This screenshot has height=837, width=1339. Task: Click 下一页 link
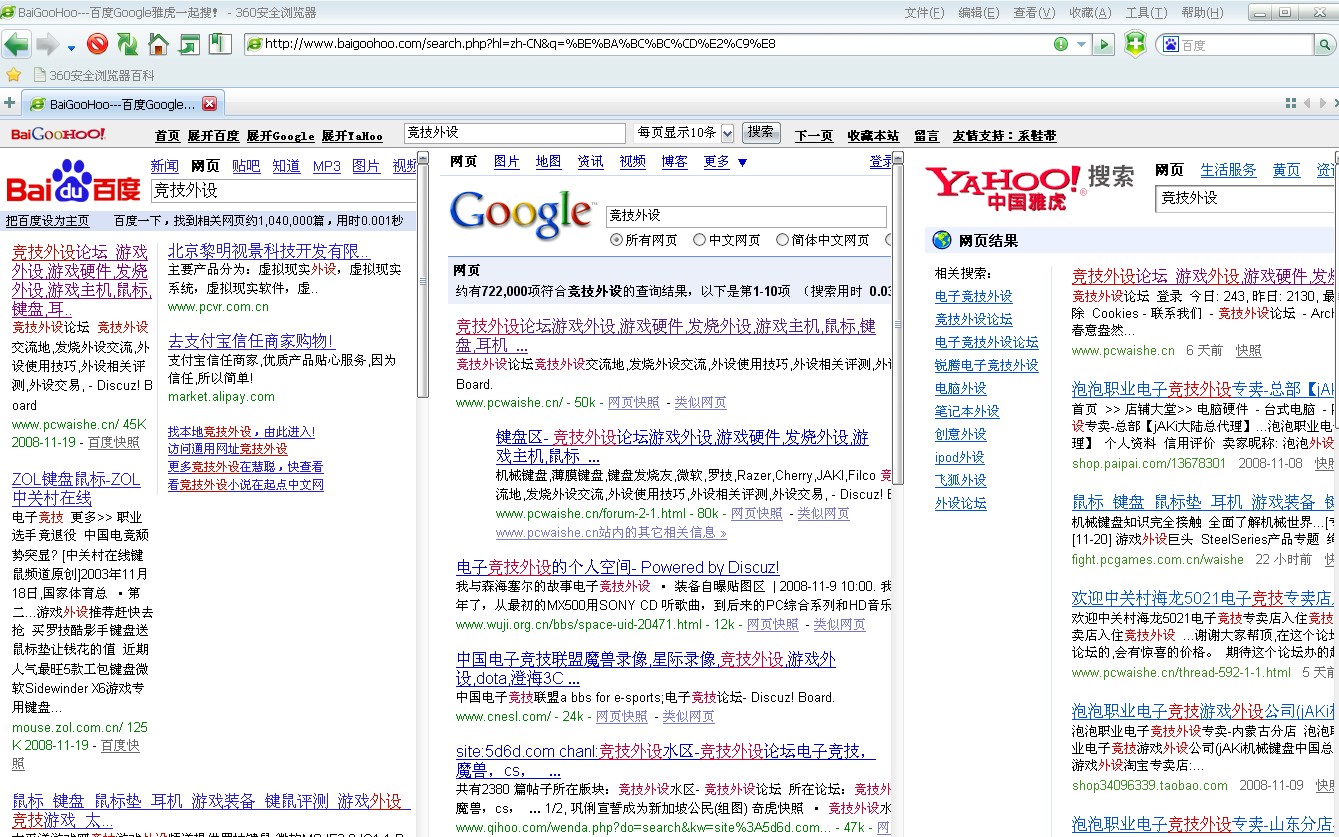click(814, 136)
